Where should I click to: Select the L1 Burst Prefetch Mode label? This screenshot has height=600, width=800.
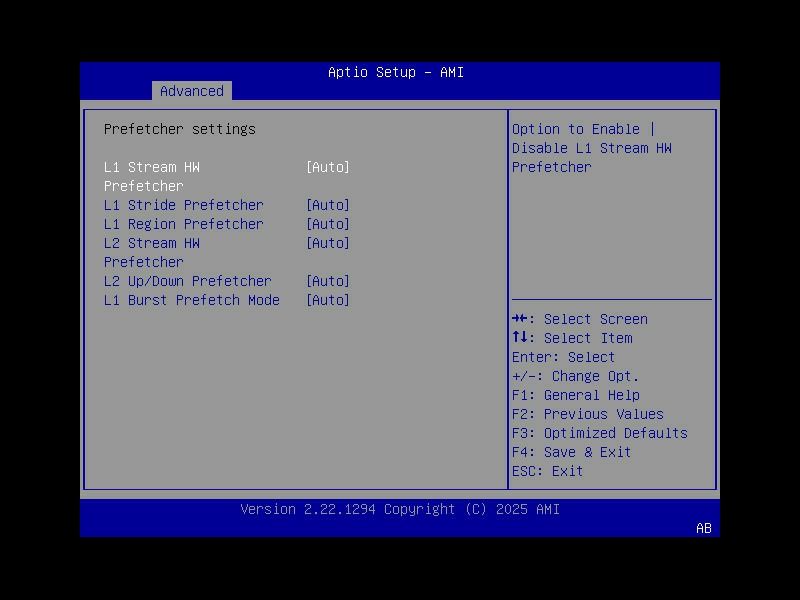coord(192,300)
